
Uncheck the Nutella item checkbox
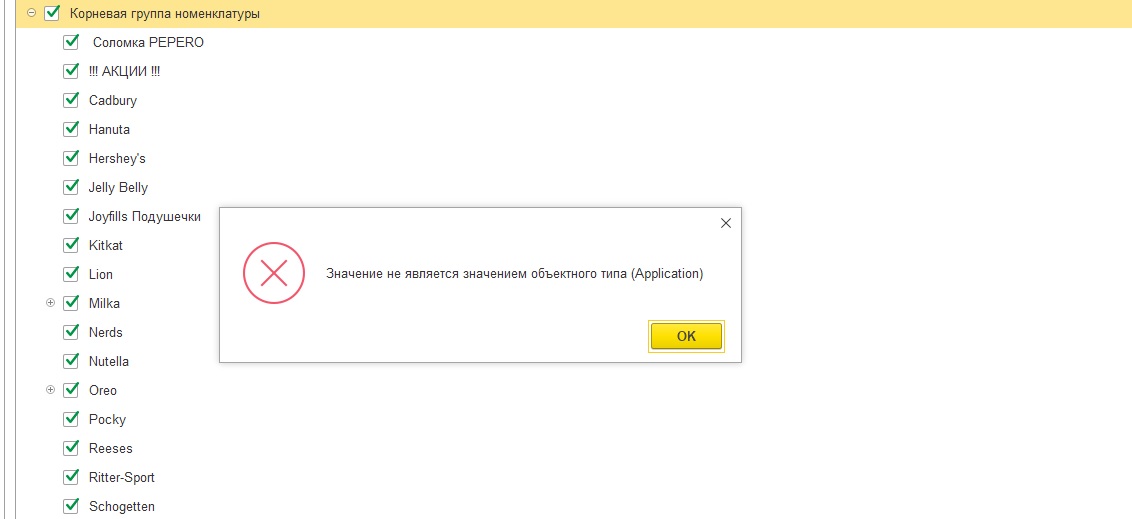tap(71, 361)
